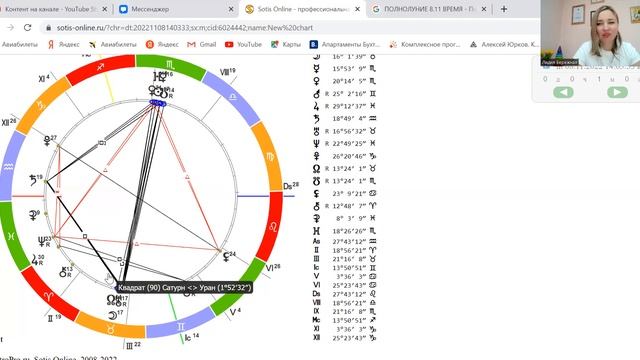Viewport: 640px width, 360px height.
Task: Select the Neptune row 22°49'25"
Action: point(344,144)
